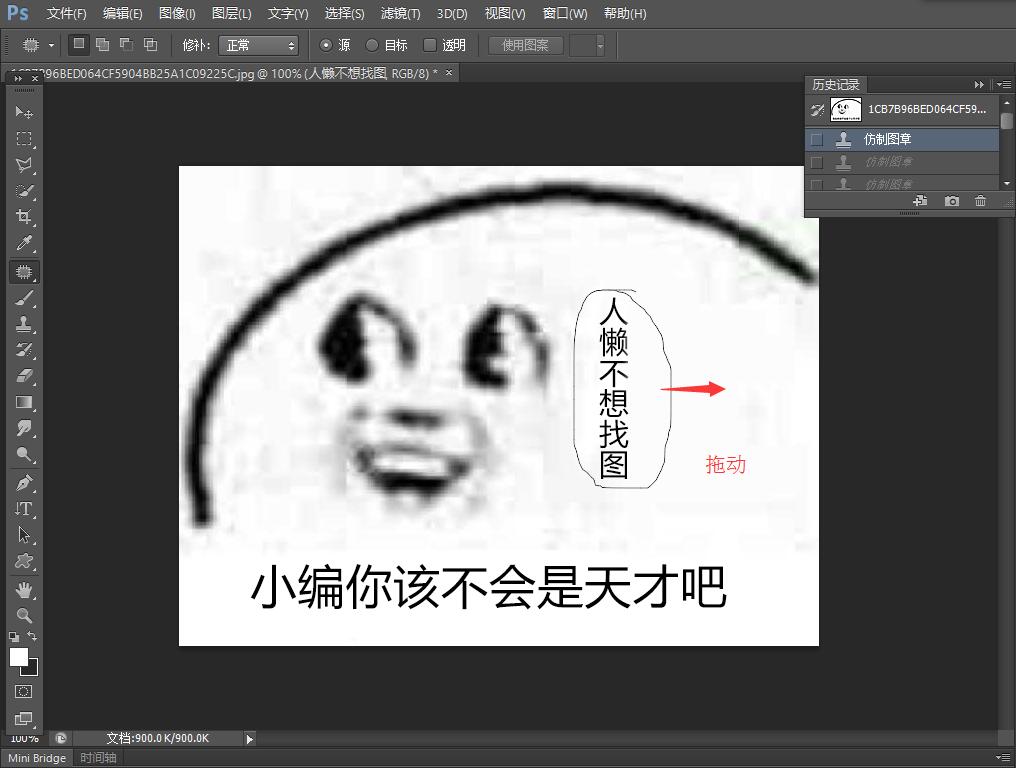Viewport: 1016px width, 768px height.
Task: Click the 使用图案 button
Action: pos(525,45)
